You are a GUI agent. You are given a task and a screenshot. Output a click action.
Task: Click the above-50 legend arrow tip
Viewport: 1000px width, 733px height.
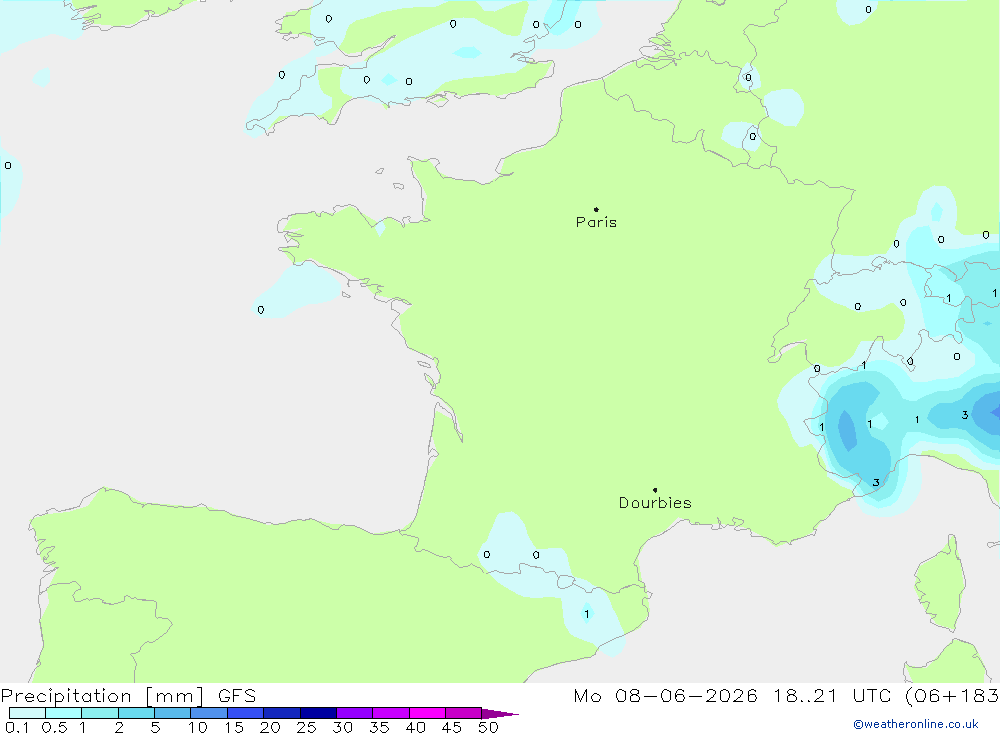coord(500,714)
